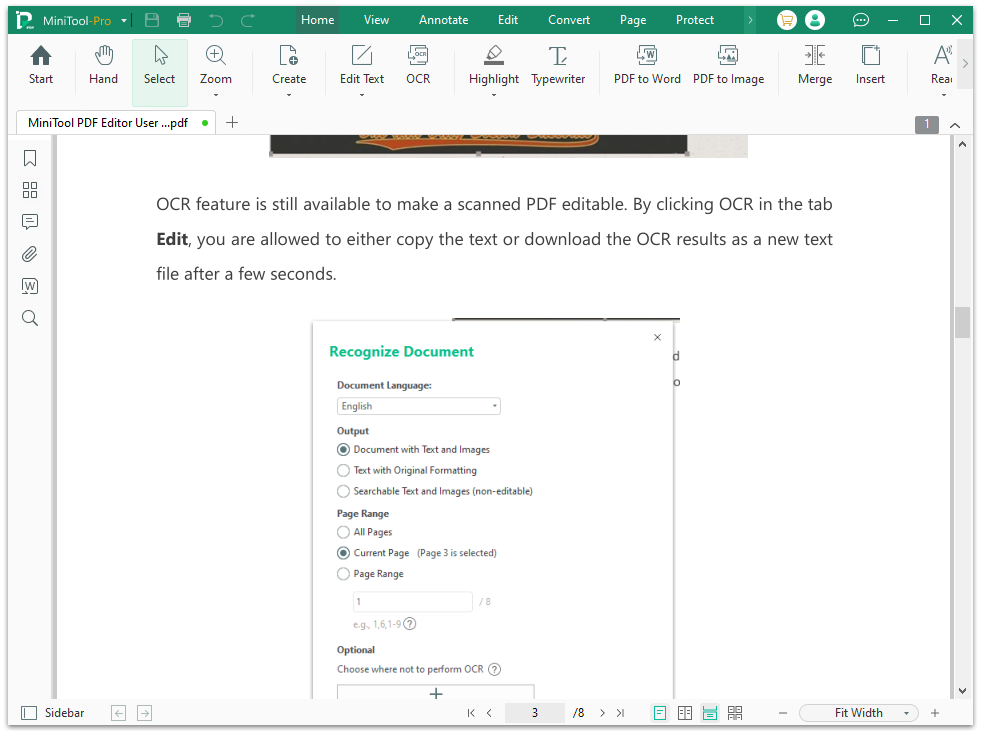
Task: Open the search sidebar panel
Action: (29, 318)
